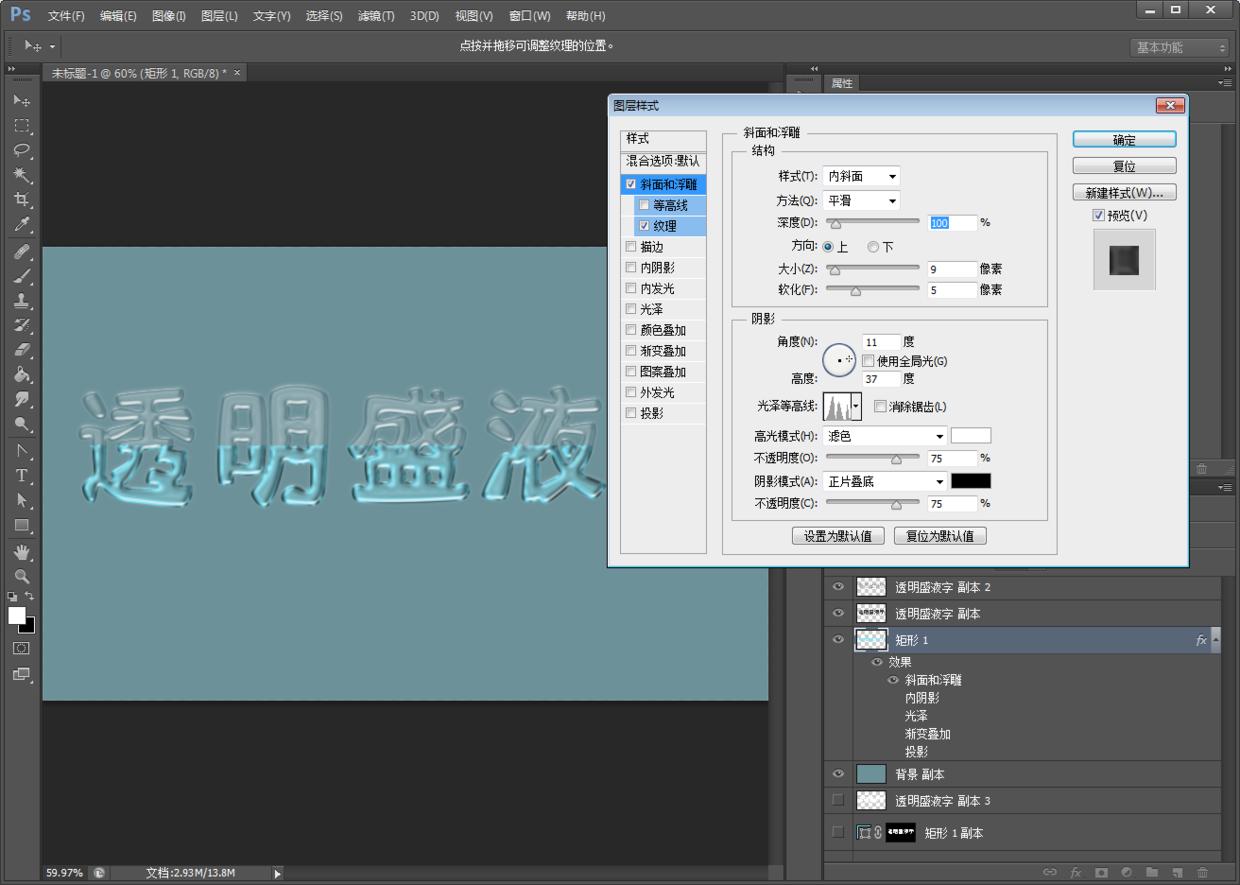Viewport: 1240px width, 885px height.
Task: Open the 滤镜(T) menu
Action: click(376, 16)
